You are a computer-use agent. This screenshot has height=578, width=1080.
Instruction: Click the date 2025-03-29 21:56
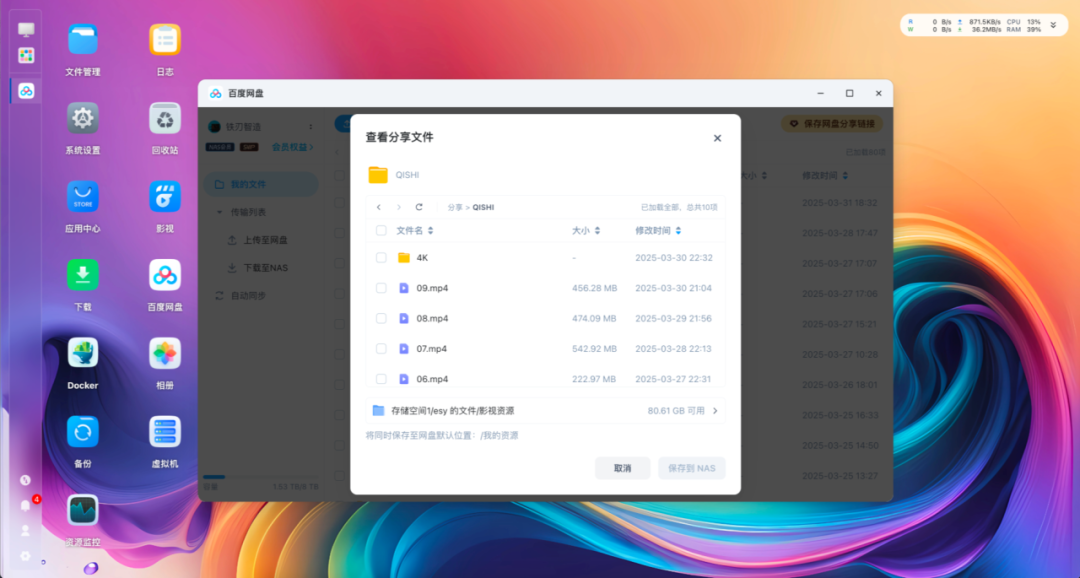coord(674,318)
